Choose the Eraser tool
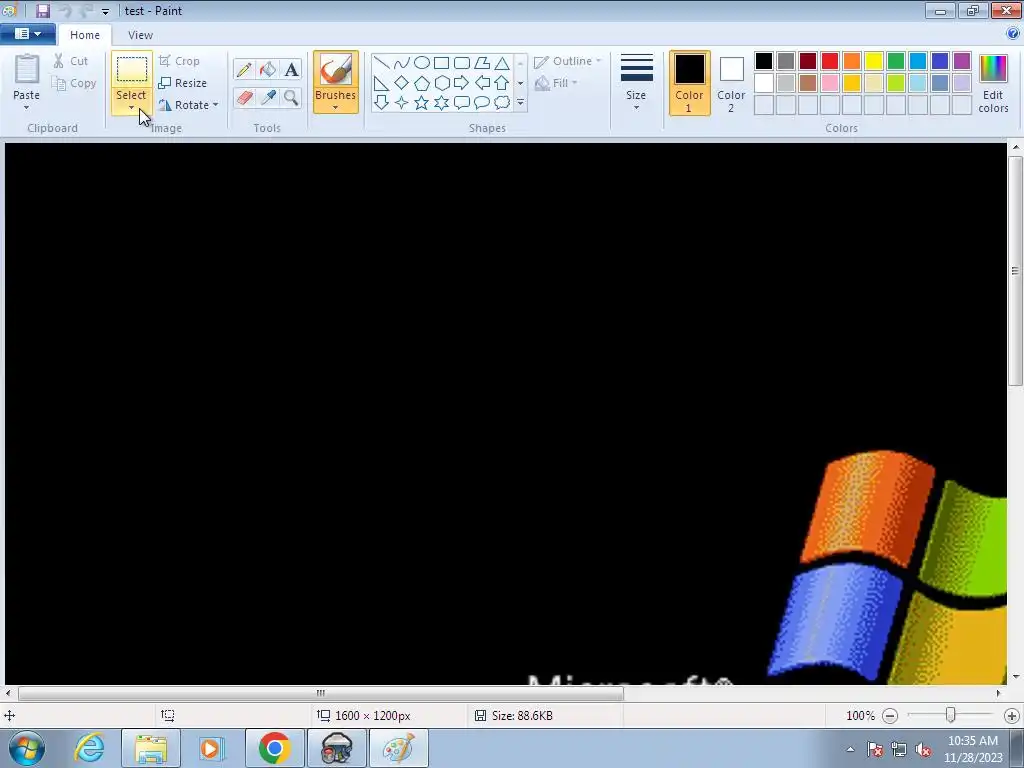This screenshot has width=1024, height=768. point(244,98)
